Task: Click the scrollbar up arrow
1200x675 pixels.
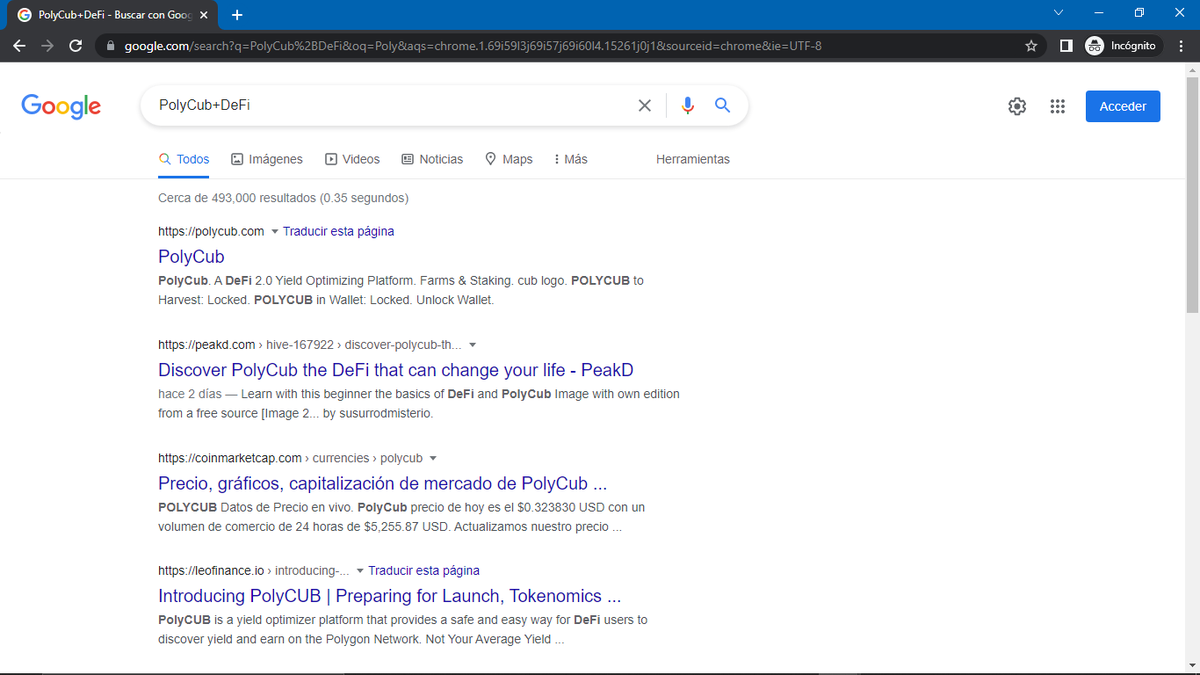Action: tap(1191, 69)
